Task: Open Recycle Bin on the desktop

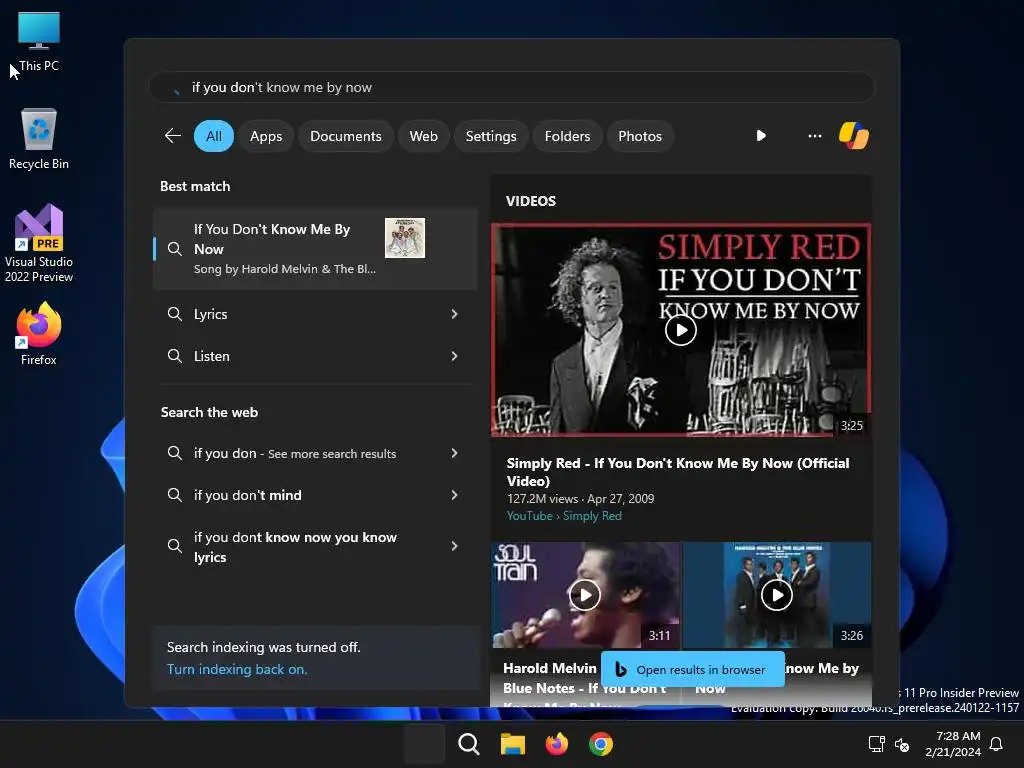Action: [39, 139]
